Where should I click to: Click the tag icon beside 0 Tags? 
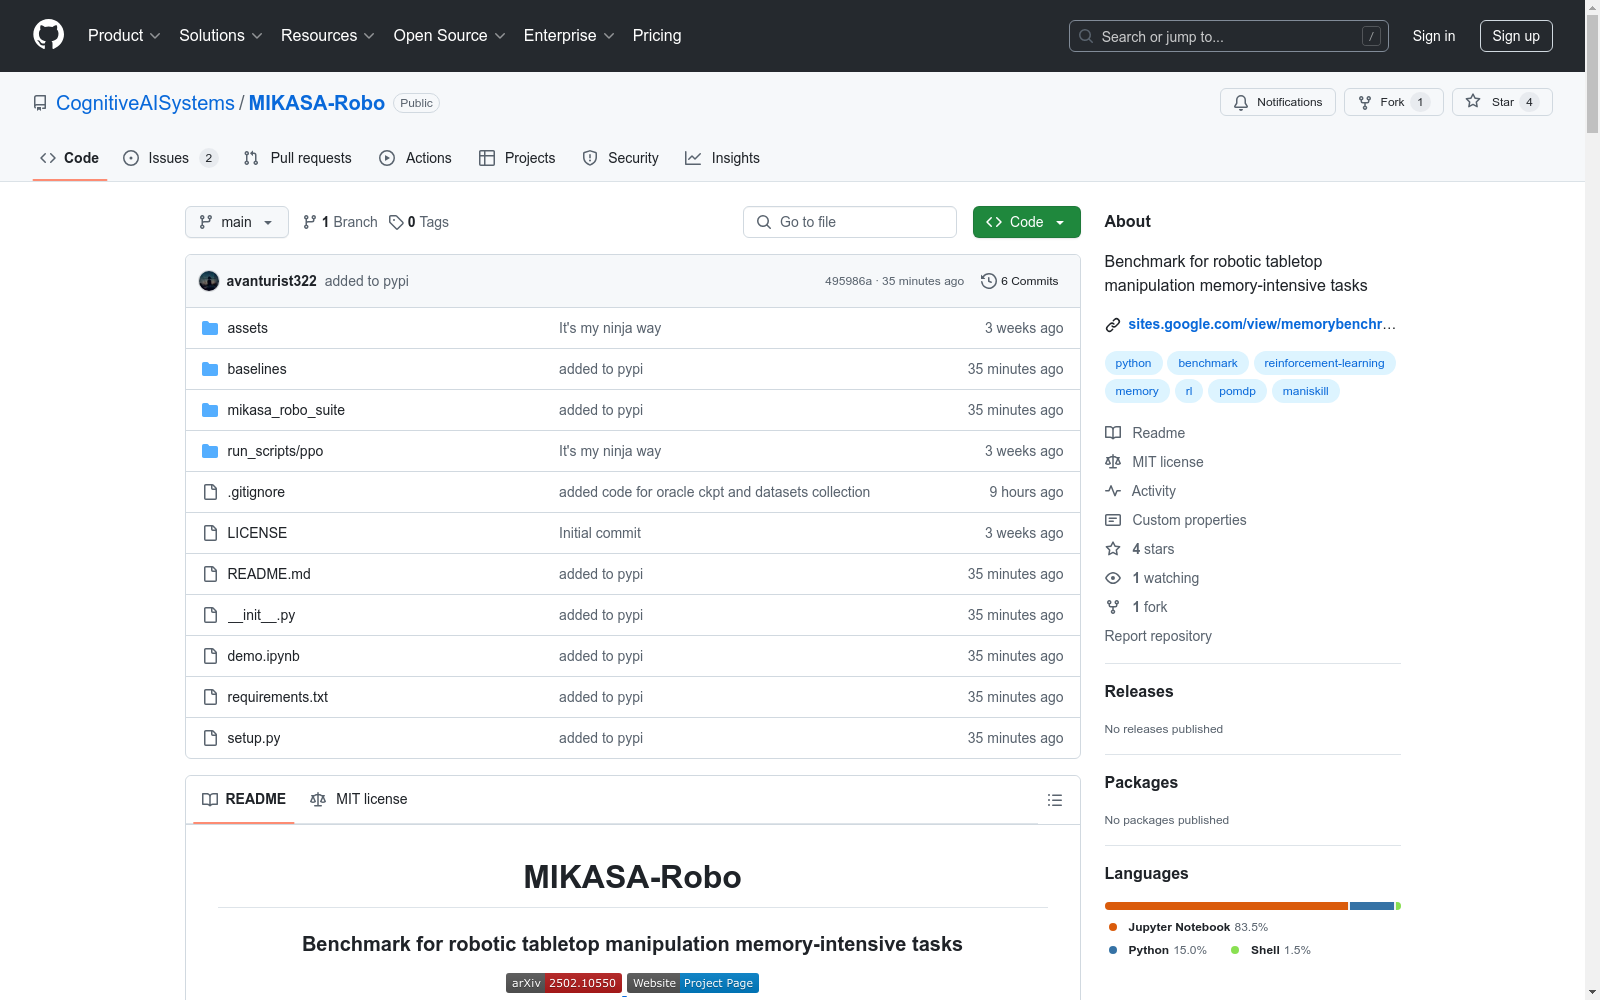click(396, 222)
